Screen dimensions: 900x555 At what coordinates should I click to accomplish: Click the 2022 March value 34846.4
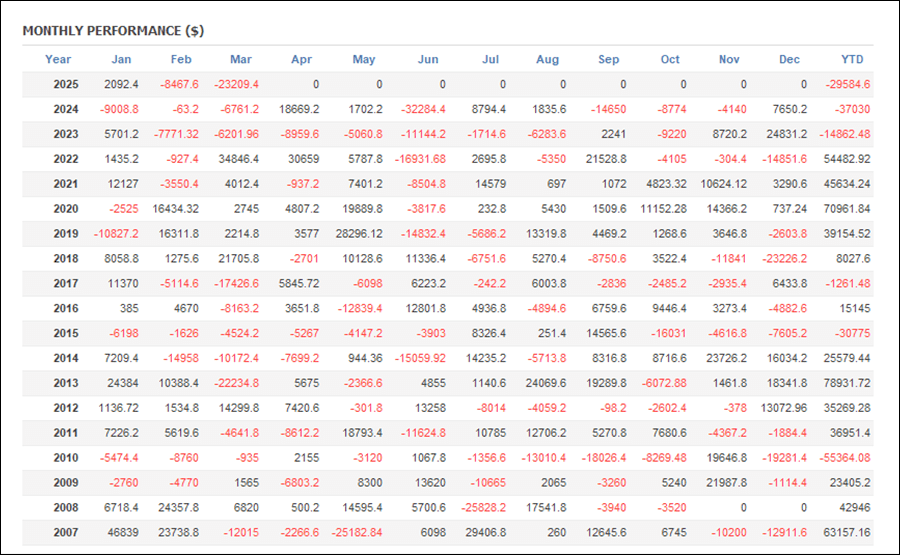point(239,159)
